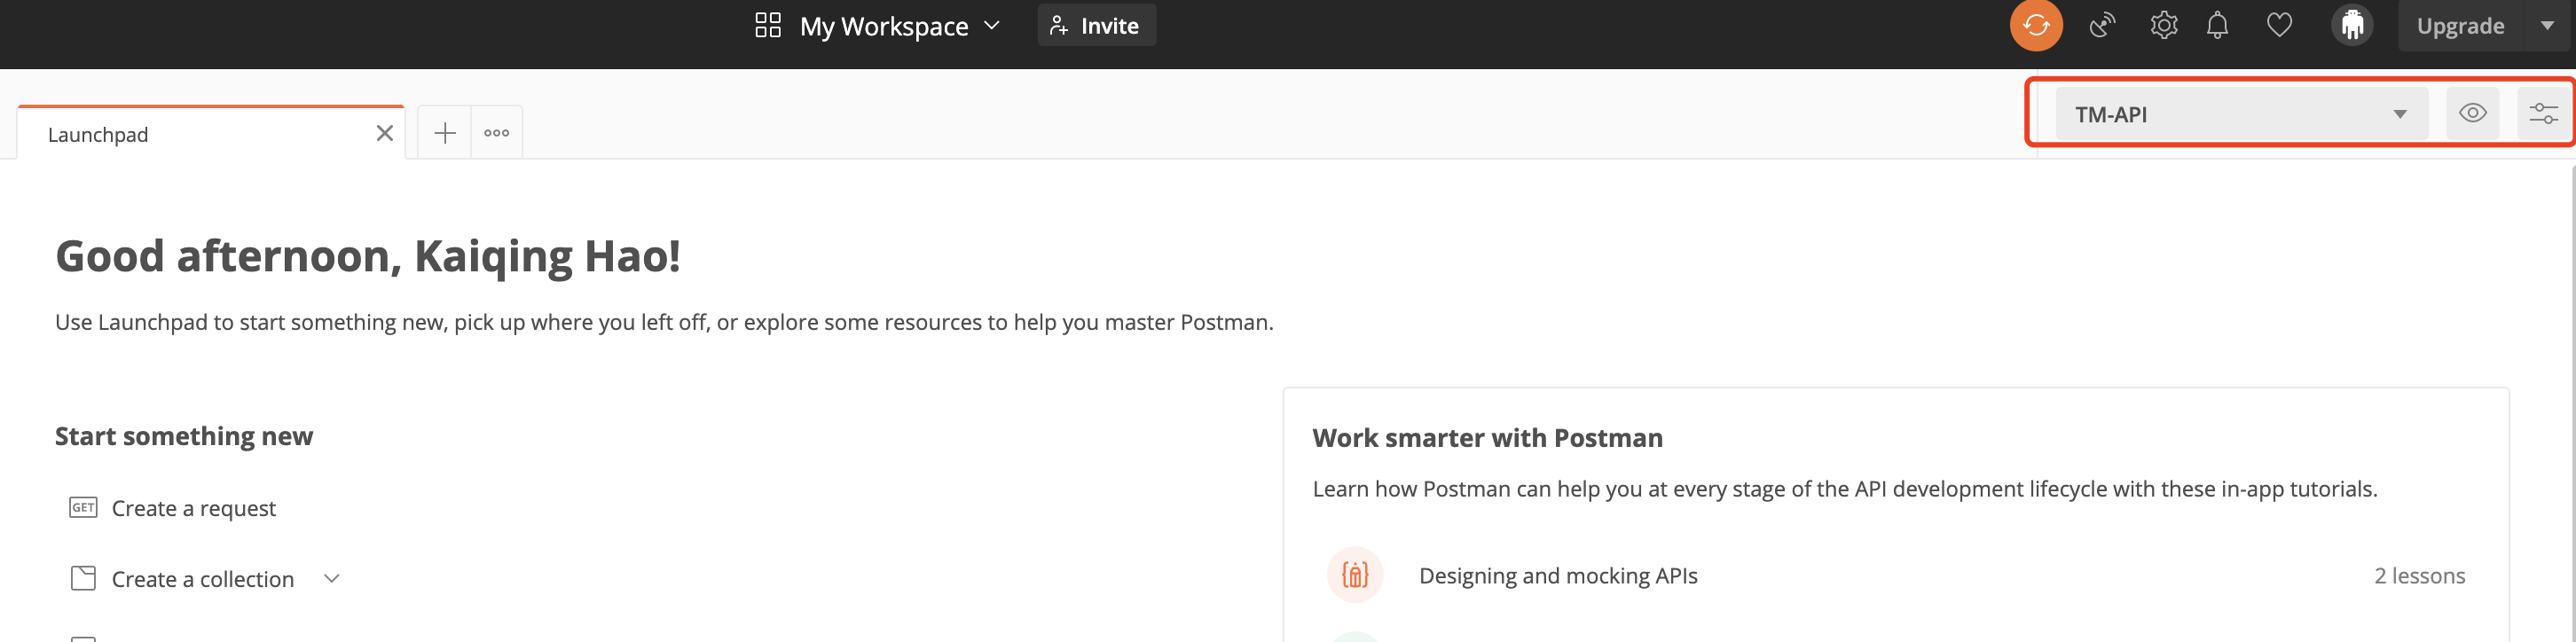2576x642 pixels.
Task: Click the Upgrade button
Action: pos(2460,26)
